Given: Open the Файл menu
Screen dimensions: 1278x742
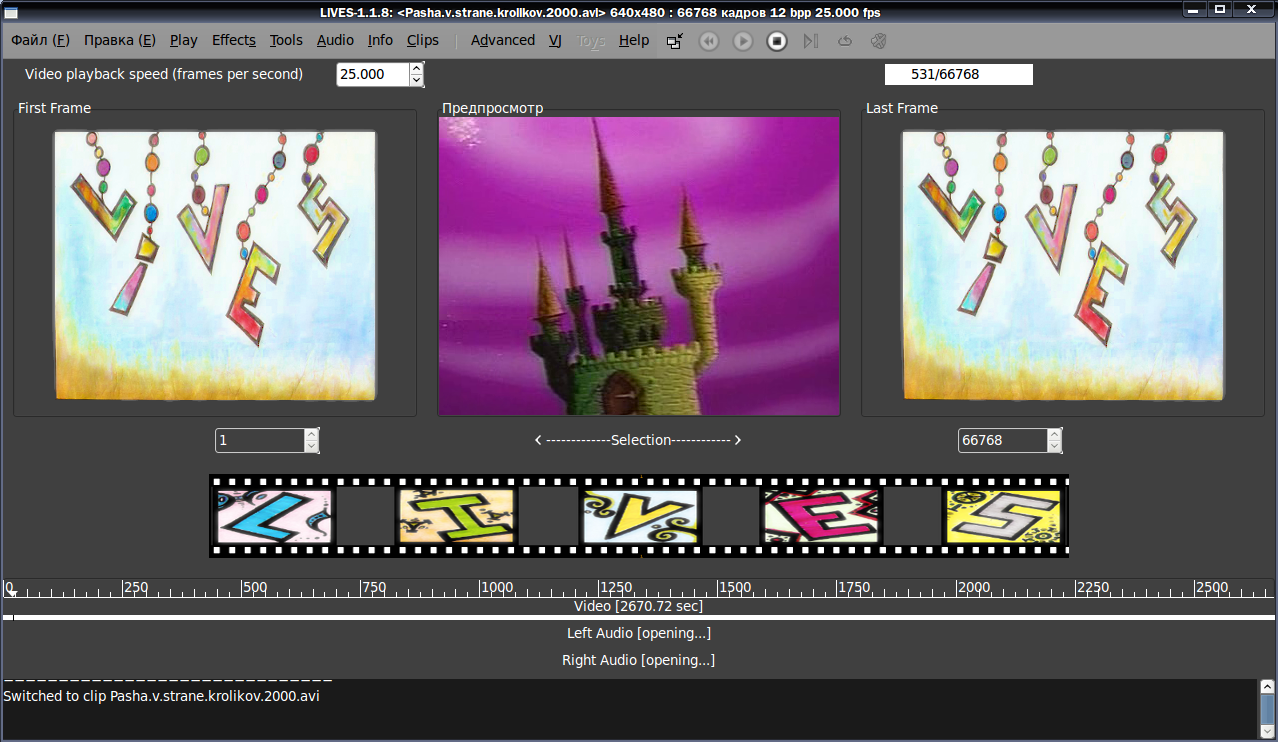Looking at the screenshot, I should (x=40, y=40).
